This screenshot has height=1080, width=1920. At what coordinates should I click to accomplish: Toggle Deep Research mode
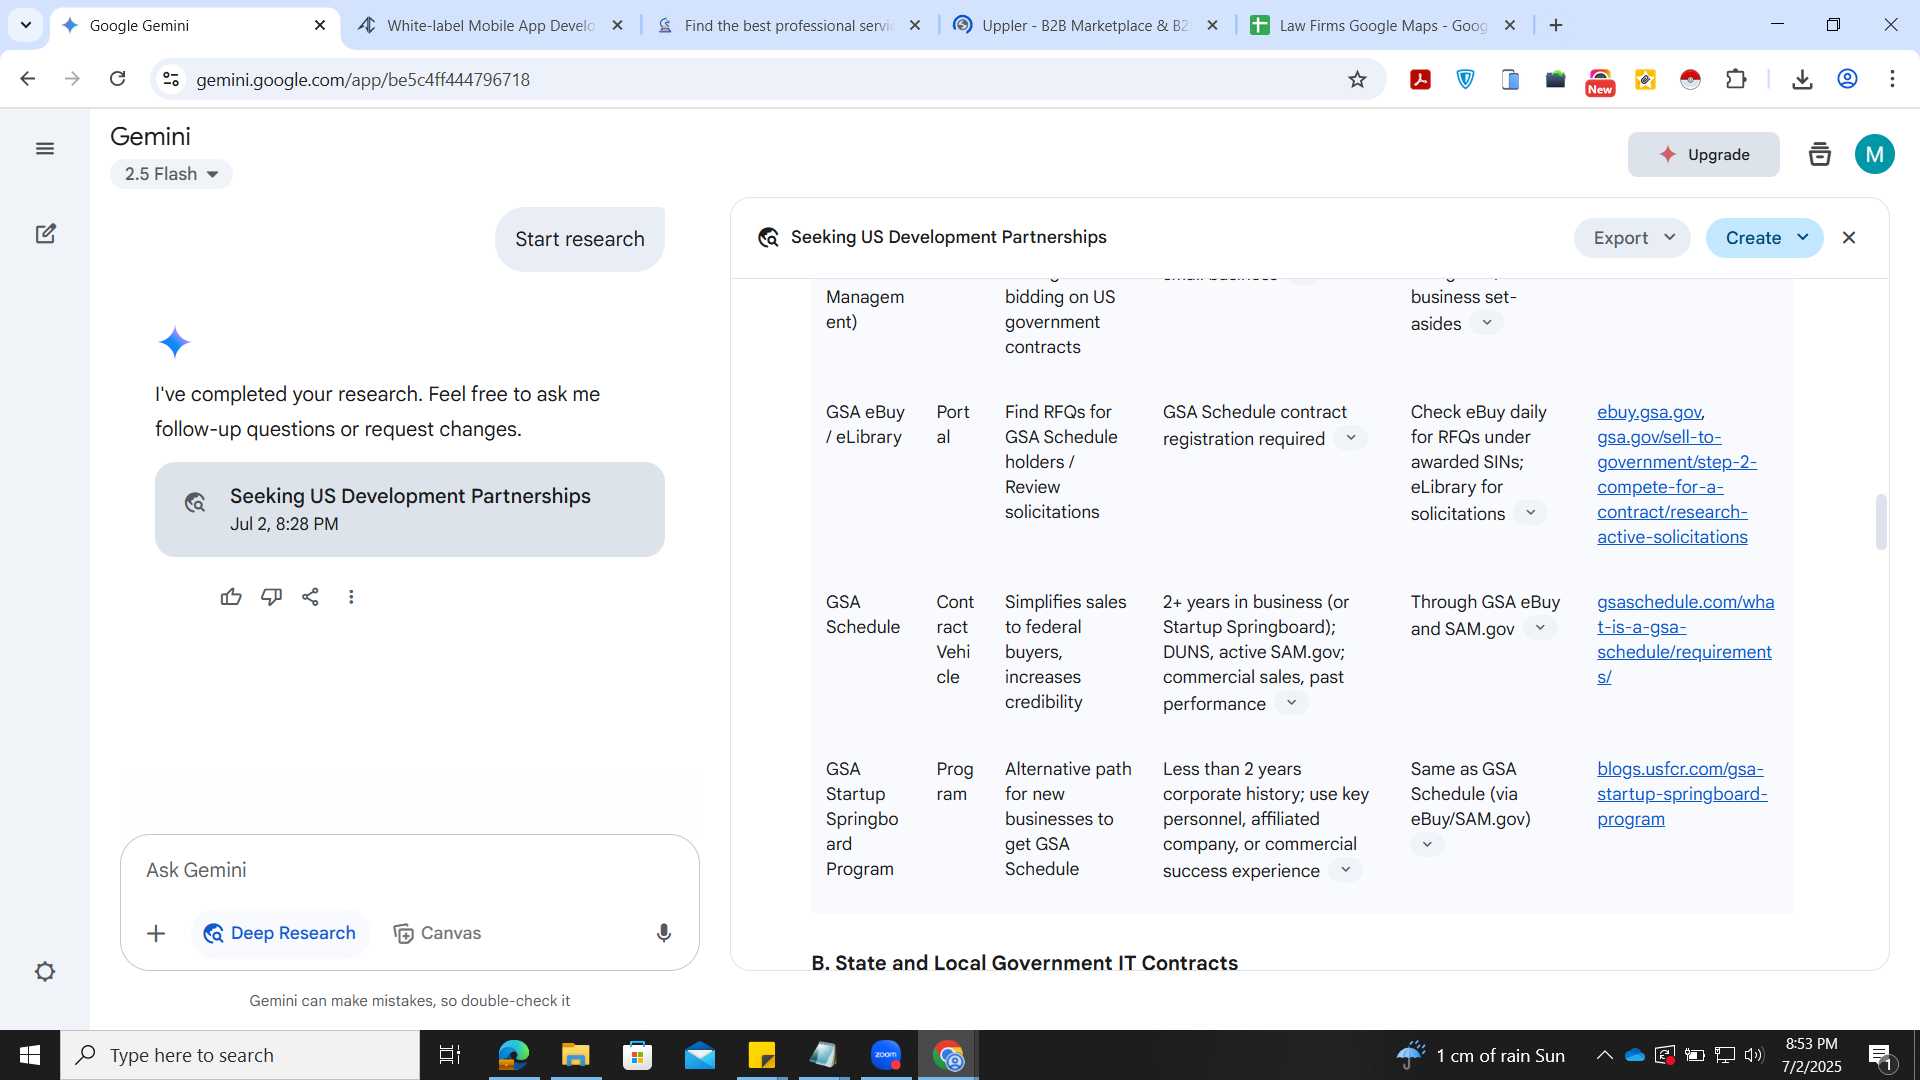point(280,933)
